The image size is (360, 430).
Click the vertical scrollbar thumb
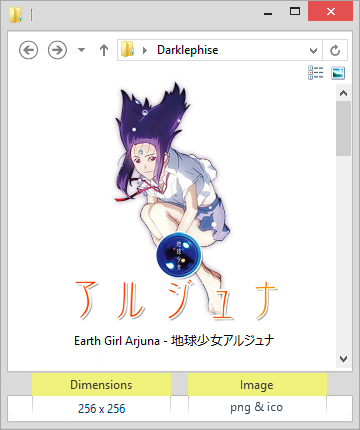(344, 129)
